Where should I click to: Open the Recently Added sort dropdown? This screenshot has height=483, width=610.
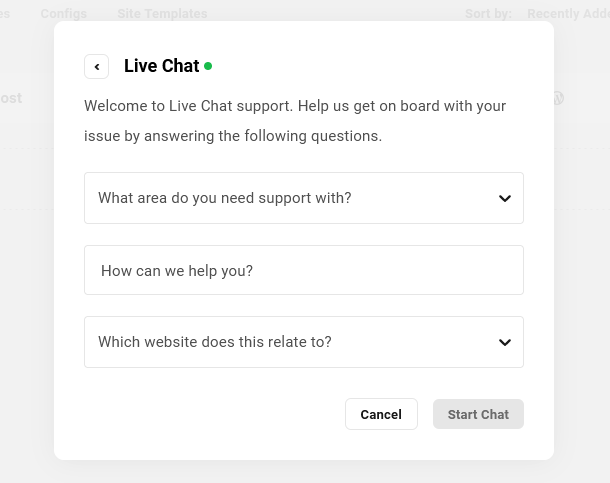click(567, 14)
